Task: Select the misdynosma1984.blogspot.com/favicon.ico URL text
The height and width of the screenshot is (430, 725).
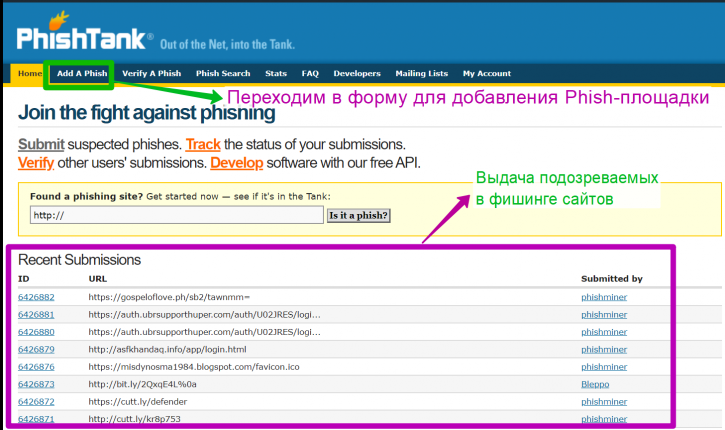Action: coord(194,367)
